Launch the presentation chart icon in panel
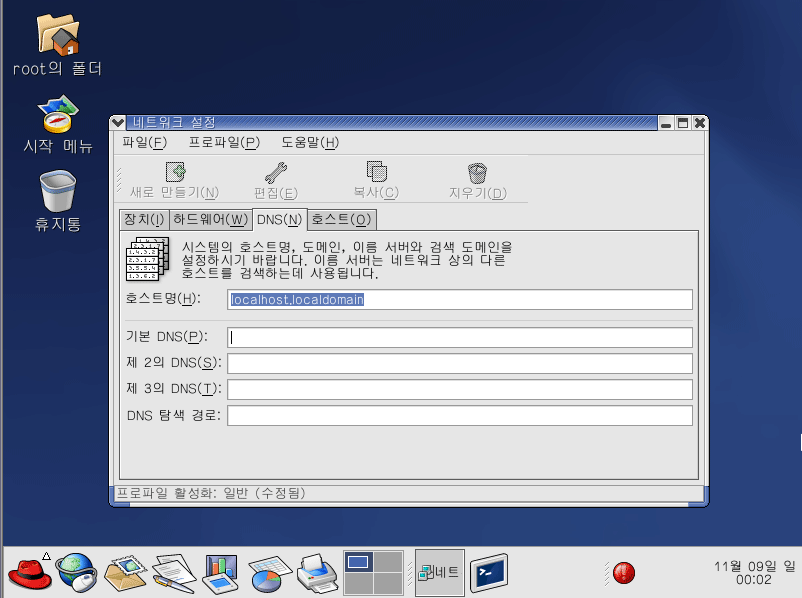The image size is (802, 598). coord(220,573)
